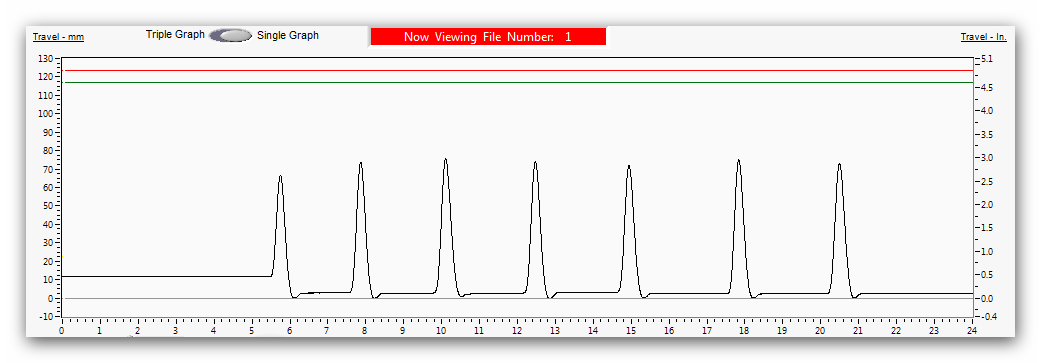
Task: Click the red upper limit line
Action: pos(517,70)
